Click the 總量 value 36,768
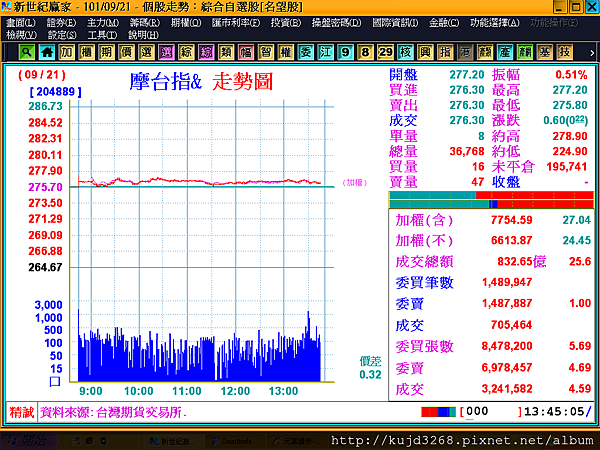600x450 pixels. click(x=467, y=151)
